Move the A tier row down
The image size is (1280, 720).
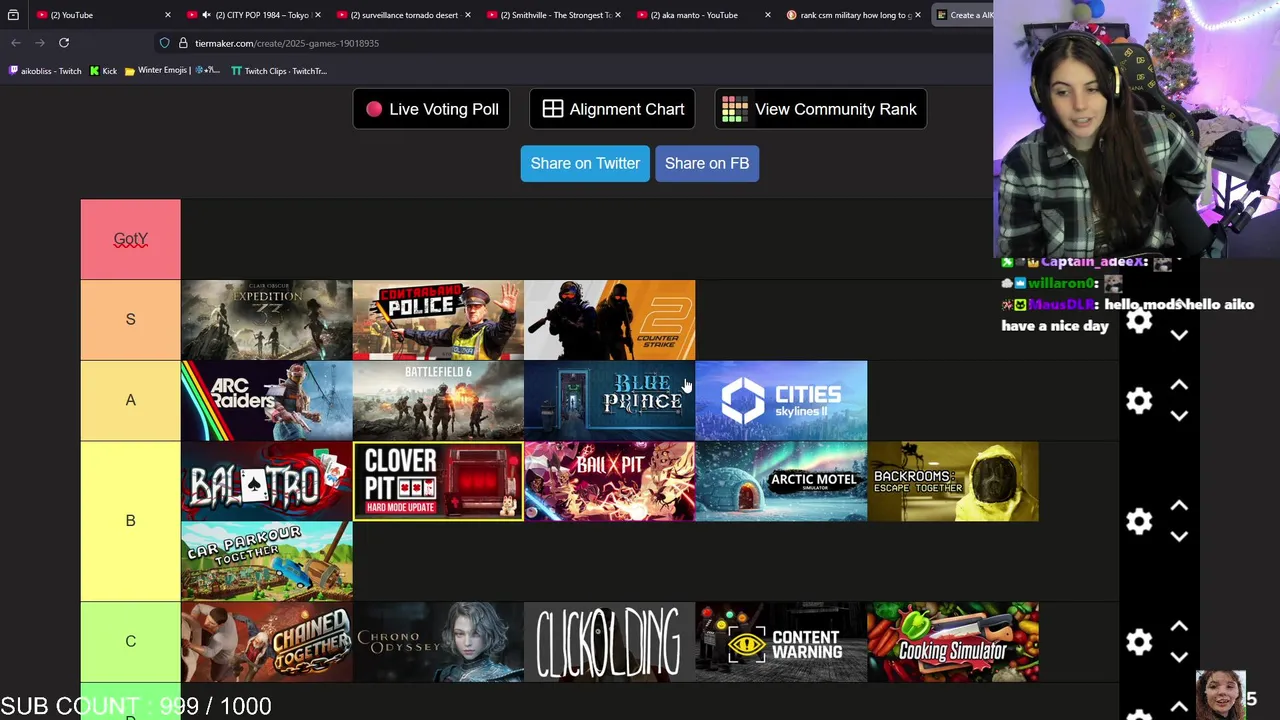click(1179, 416)
